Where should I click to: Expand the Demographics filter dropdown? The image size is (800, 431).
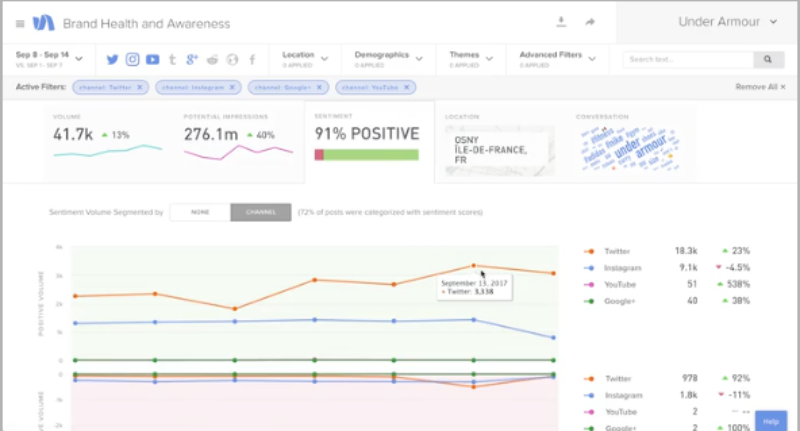coord(389,59)
